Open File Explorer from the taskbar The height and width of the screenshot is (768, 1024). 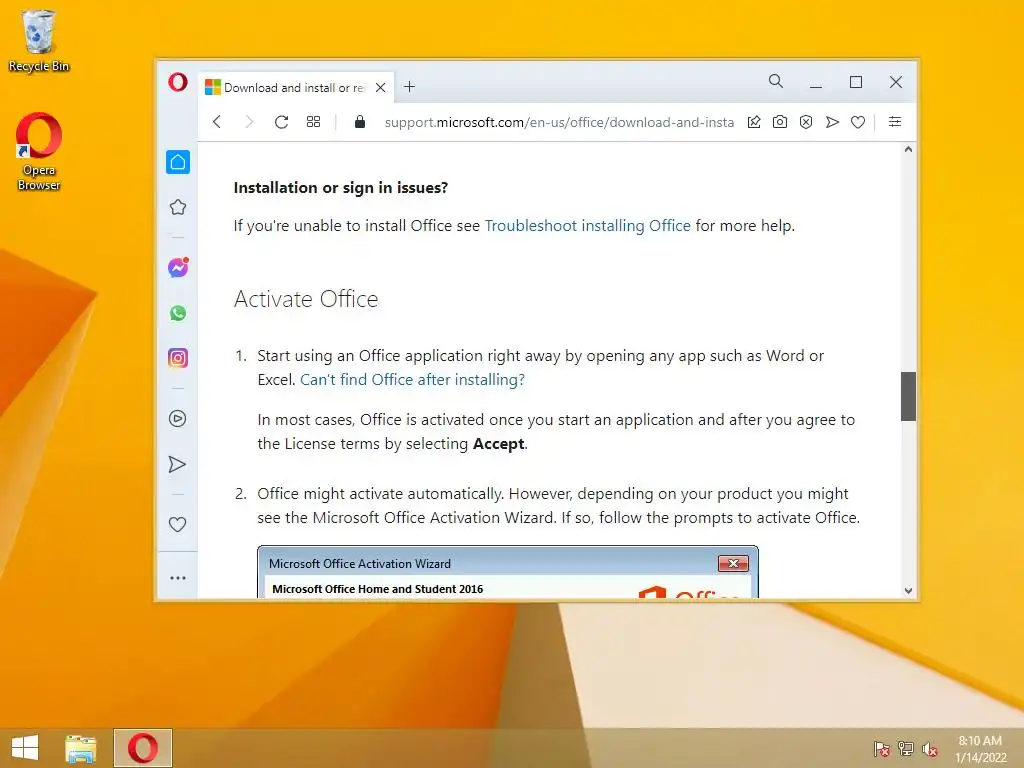coord(81,748)
